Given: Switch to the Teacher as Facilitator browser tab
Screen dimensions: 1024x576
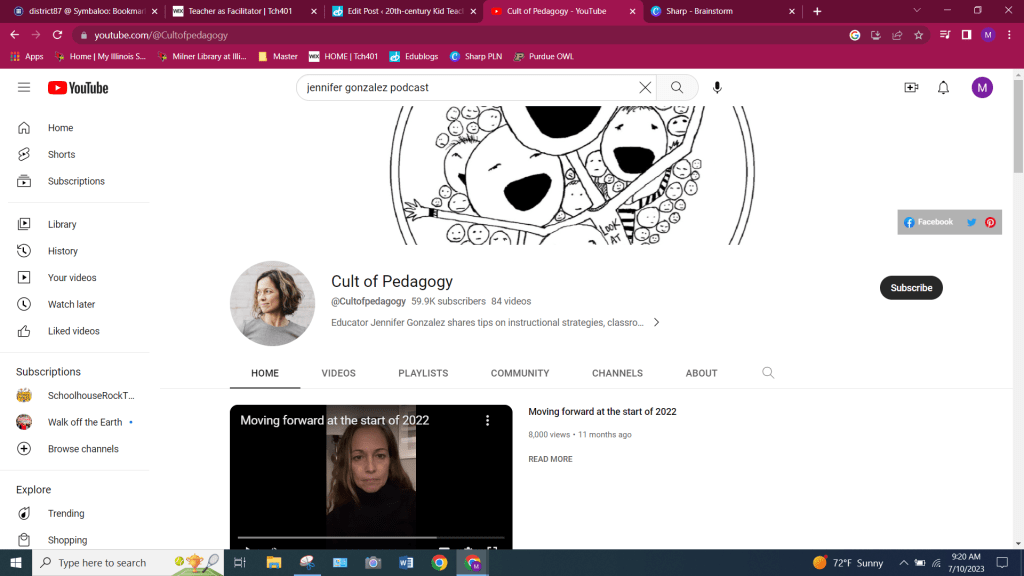Looking at the screenshot, I should pos(245,11).
